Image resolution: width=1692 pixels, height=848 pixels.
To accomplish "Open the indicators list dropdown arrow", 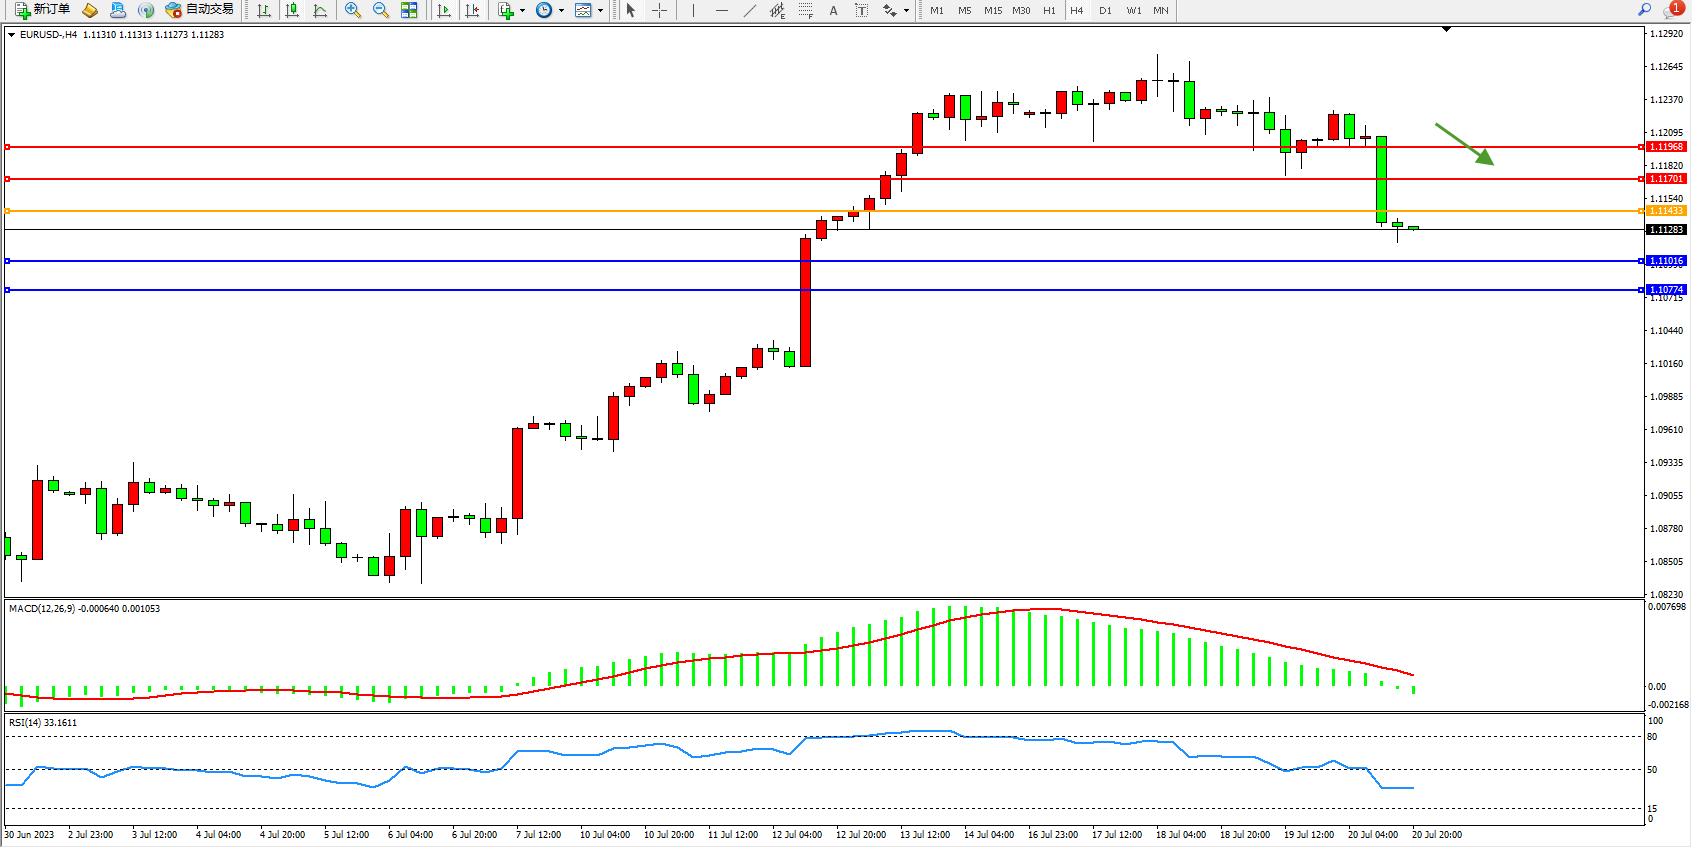I will pyautogui.click(x=522, y=10).
